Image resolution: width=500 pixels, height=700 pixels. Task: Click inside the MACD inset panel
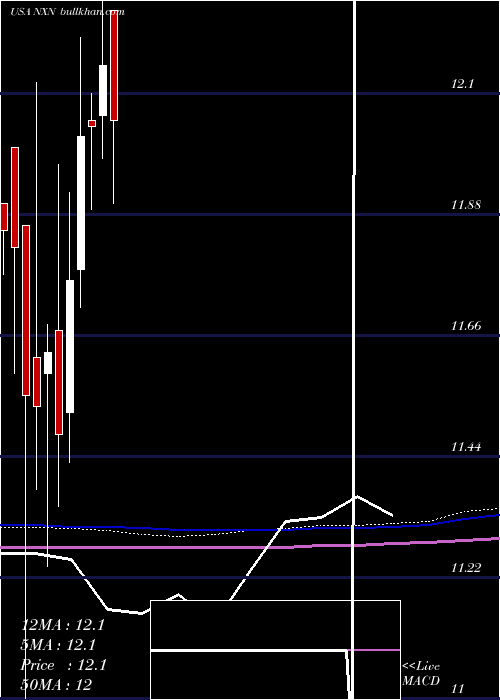275,650
